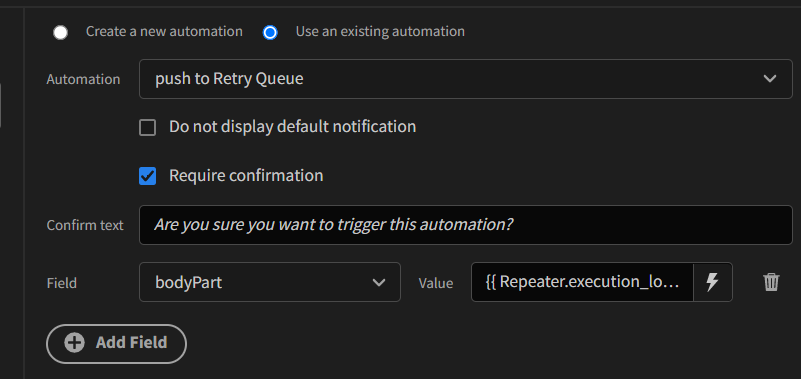Delete the bodyPart field with trash icon
The height and width of the screenshot is (379, 801).
771,282
